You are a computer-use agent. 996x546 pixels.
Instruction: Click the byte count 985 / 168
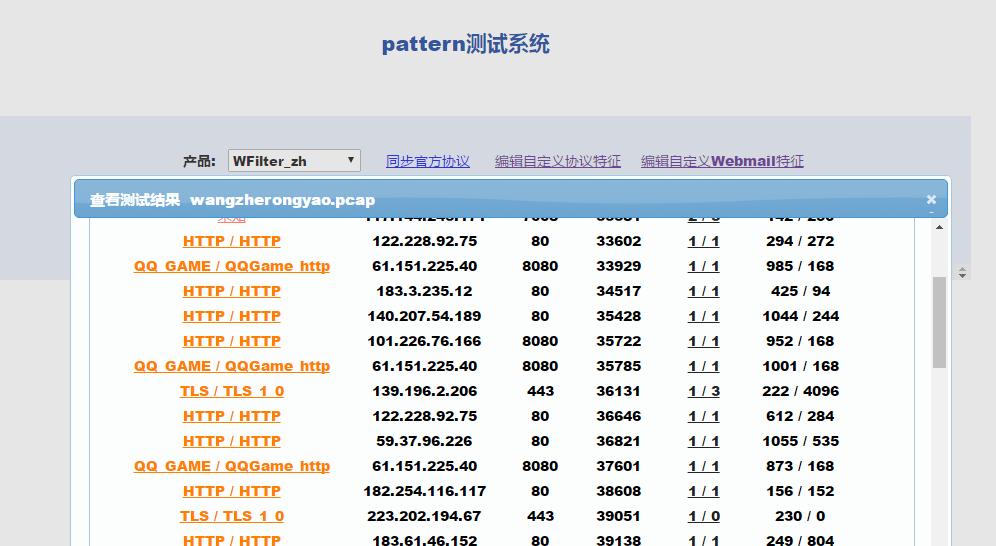(x=800, y=266)
